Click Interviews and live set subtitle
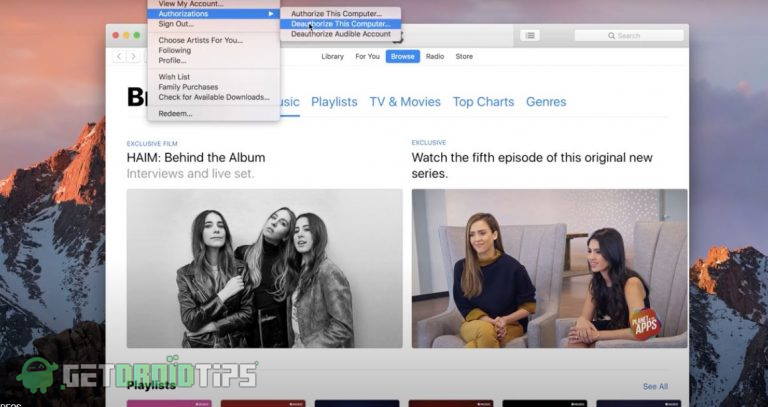The image size is (768, 407). [191, 174]
